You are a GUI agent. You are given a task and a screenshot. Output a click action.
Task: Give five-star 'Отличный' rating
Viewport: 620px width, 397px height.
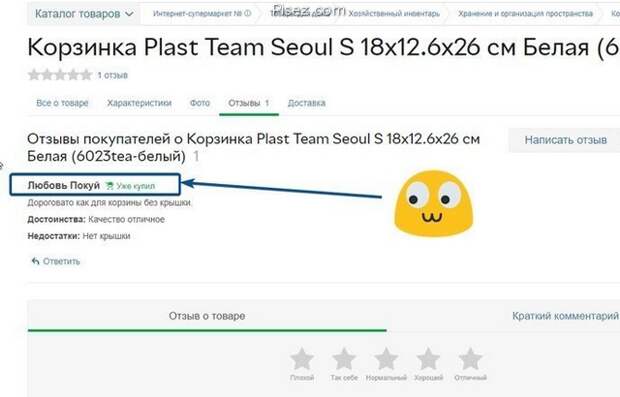pyautogui.click(x=470, y=358)
